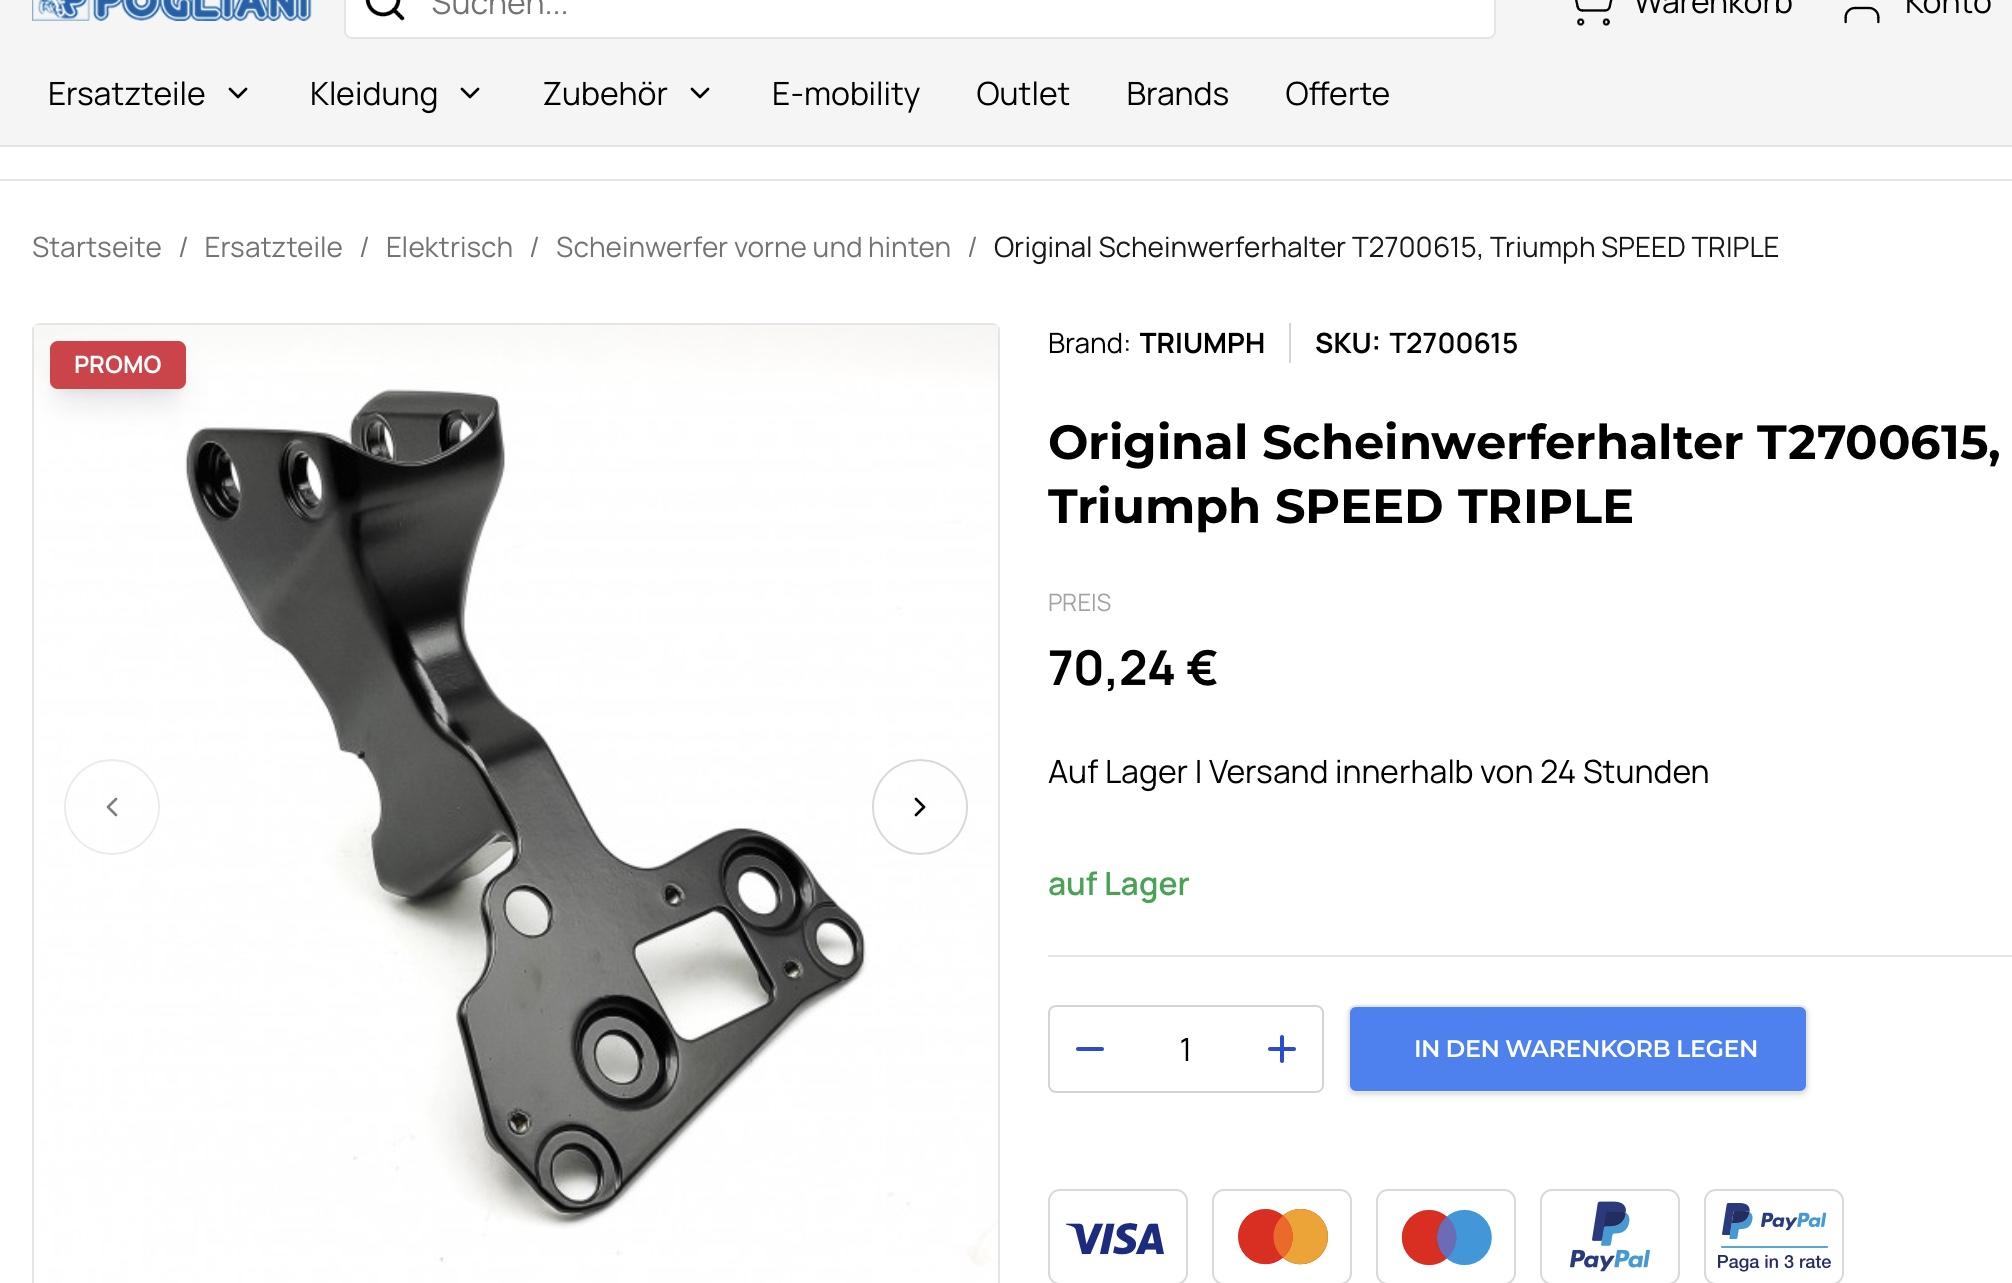
Task: Decrease quantity with minus icon
Action: [1090, 1049]
